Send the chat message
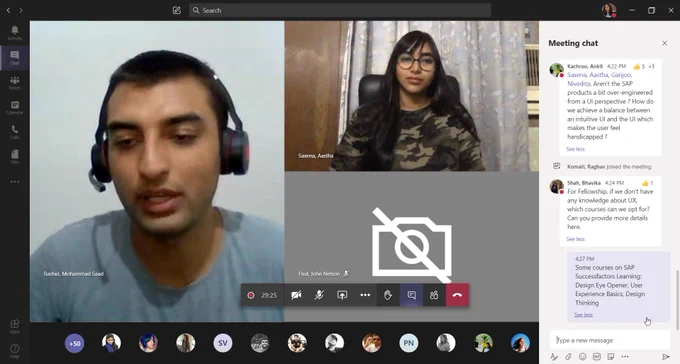 (666, 357)
